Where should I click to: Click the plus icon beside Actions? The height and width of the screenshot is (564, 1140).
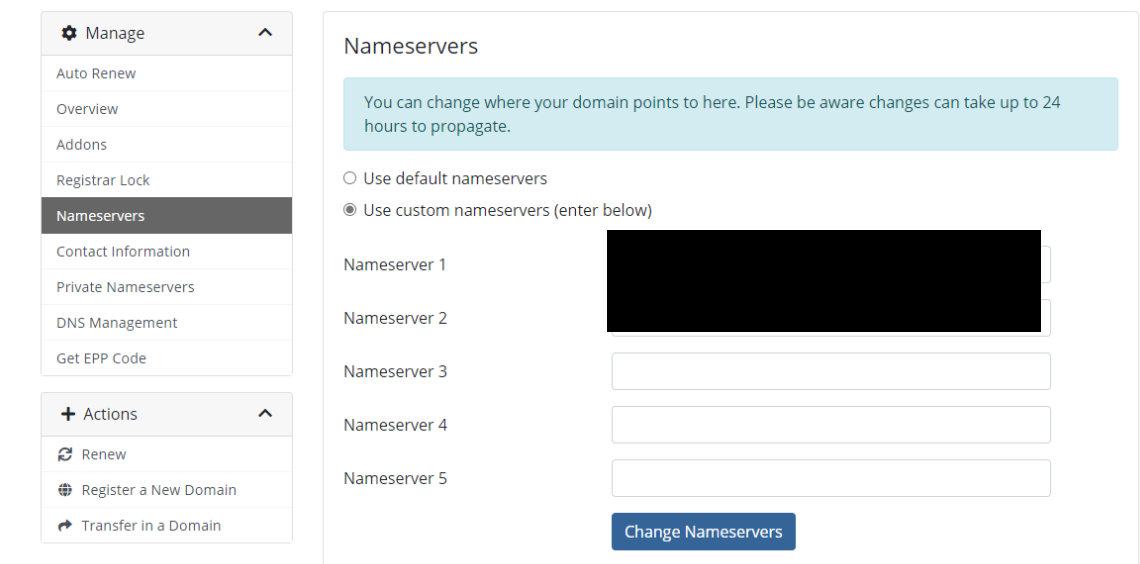(x=69, y=414)
